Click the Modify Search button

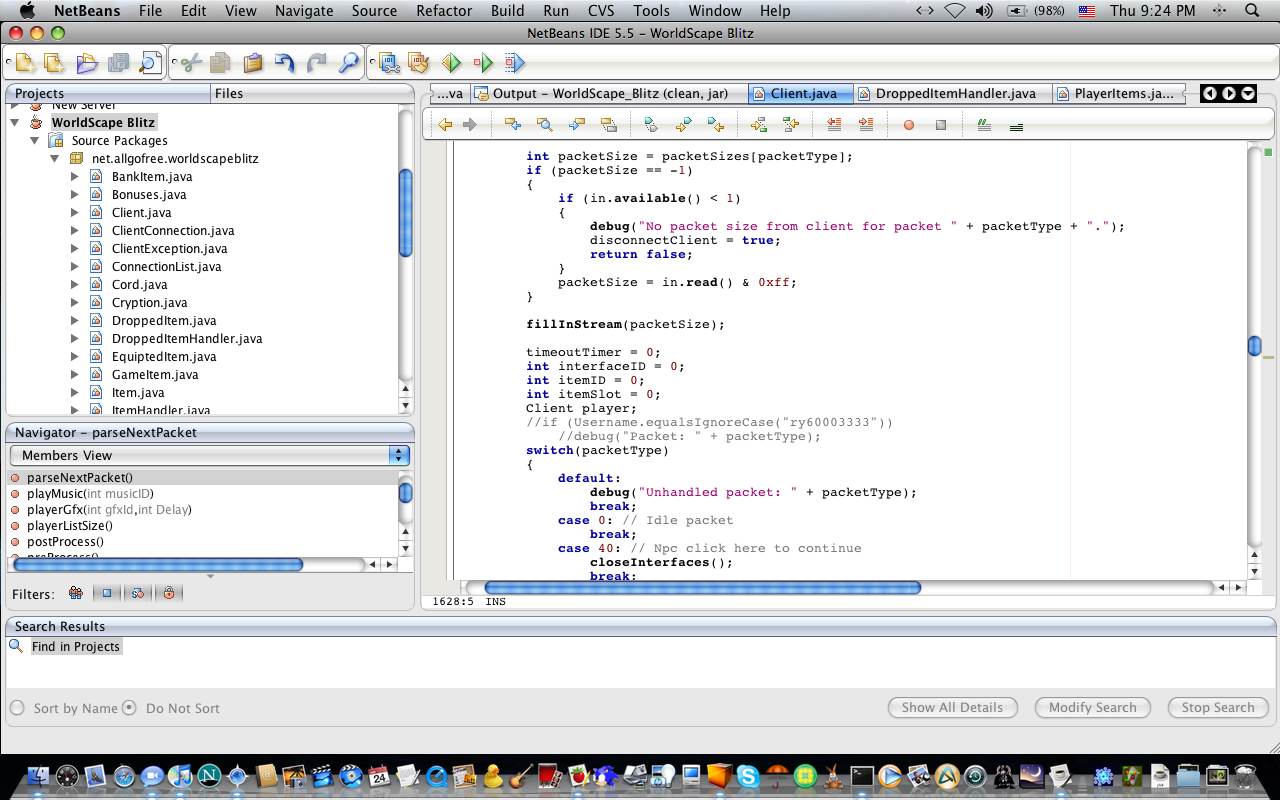[1092, 707]
